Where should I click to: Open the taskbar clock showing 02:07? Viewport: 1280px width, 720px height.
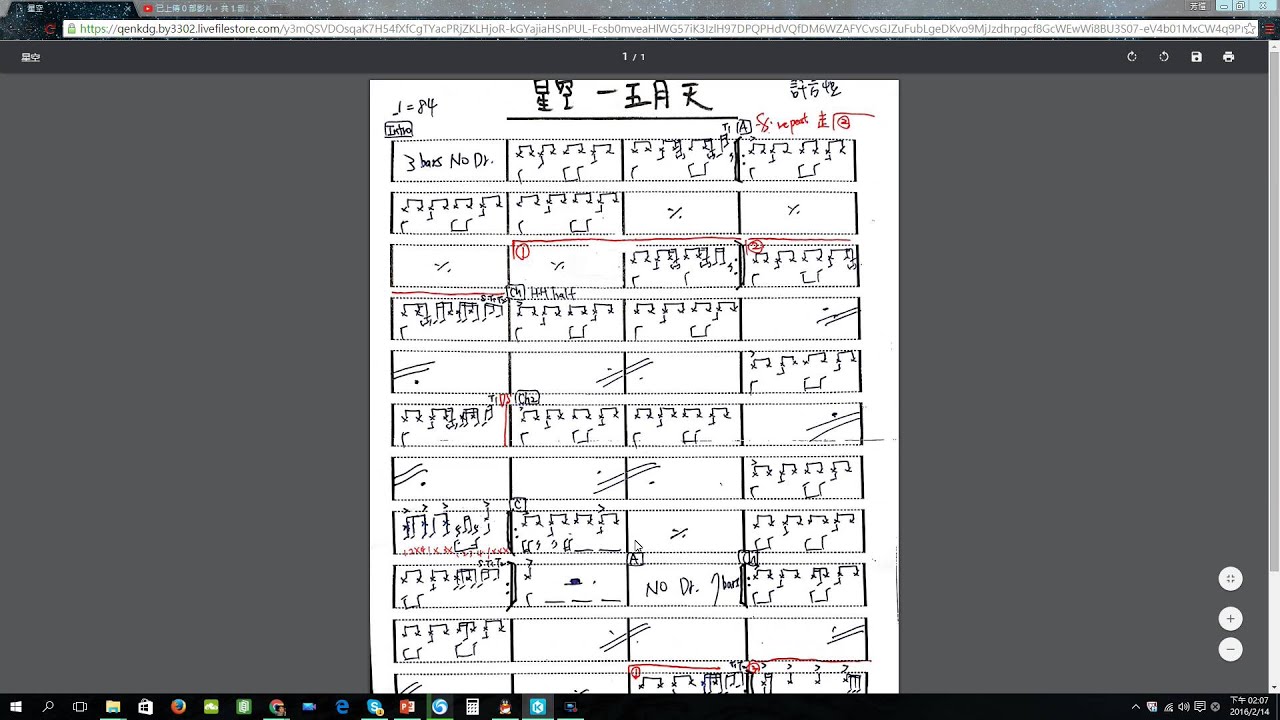1250,707
